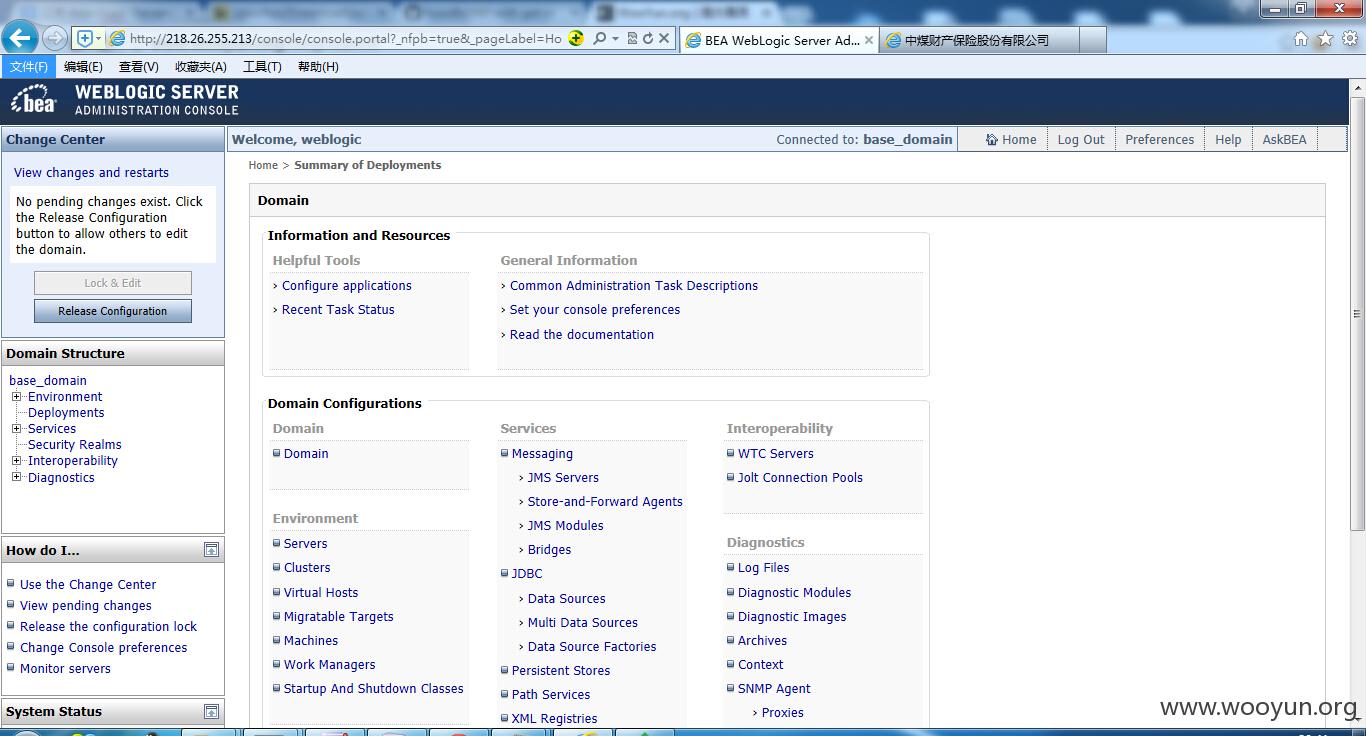Open Use the Change Center help link
Screen dimensions: 1366x736
point(88,584)
